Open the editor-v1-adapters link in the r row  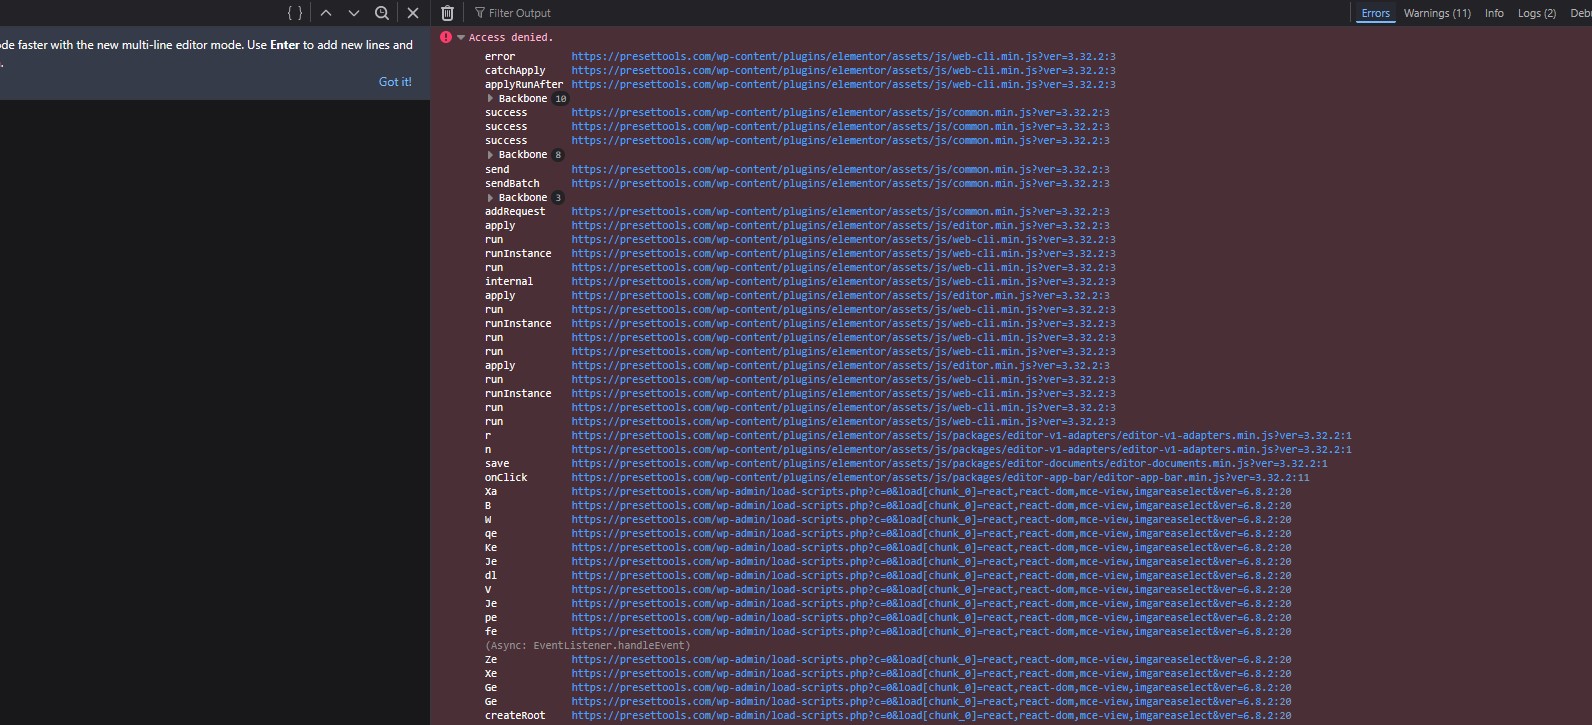[x=961, y=436]
